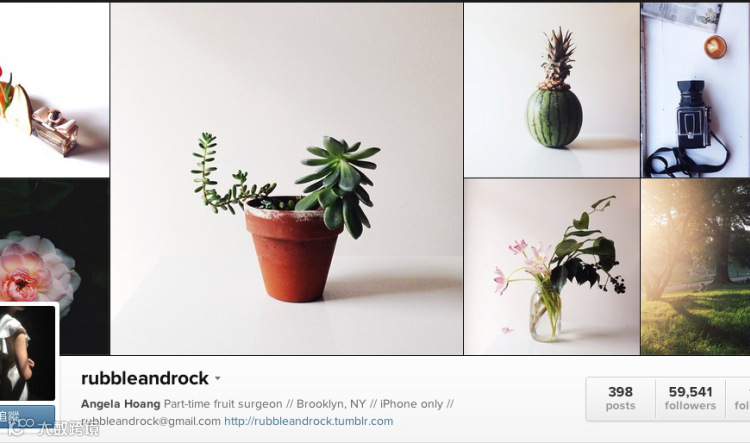The width and height of the screenshot is (750, 443).
Task: Click the coffee cup in the camera photo
Action: 715,47
